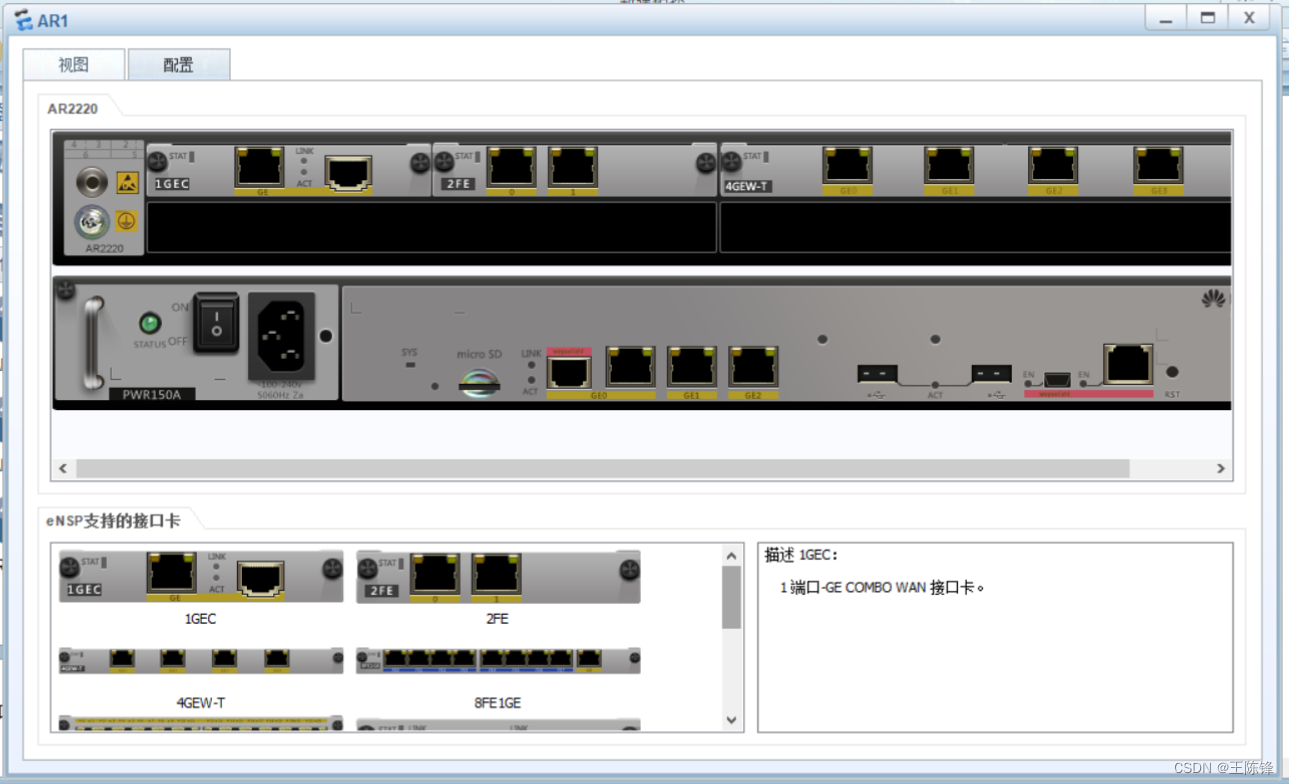The image size is (1289, 784).
Task: Select port 0 on the installed 2FE card
Action: click(x=511, y=166)
